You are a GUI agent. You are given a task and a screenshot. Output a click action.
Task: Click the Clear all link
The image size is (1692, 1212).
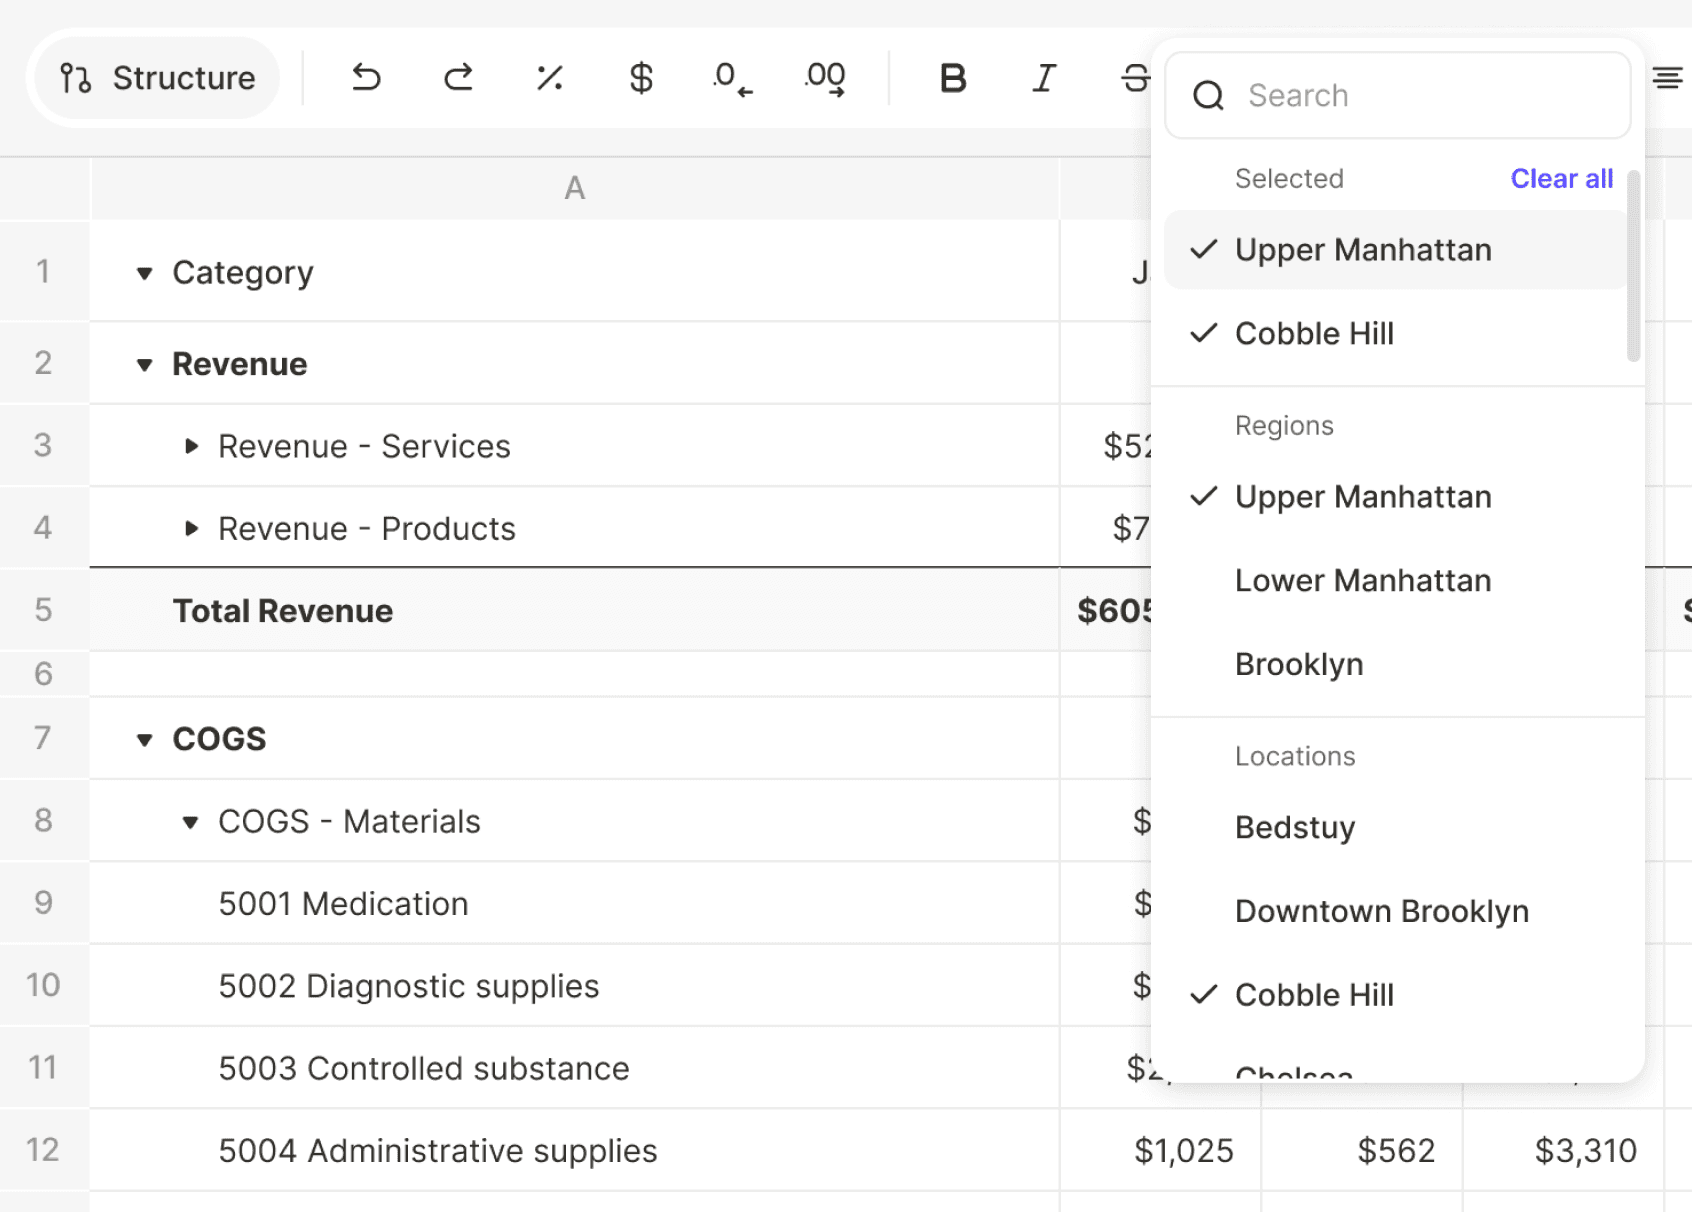pos(1561,178)
